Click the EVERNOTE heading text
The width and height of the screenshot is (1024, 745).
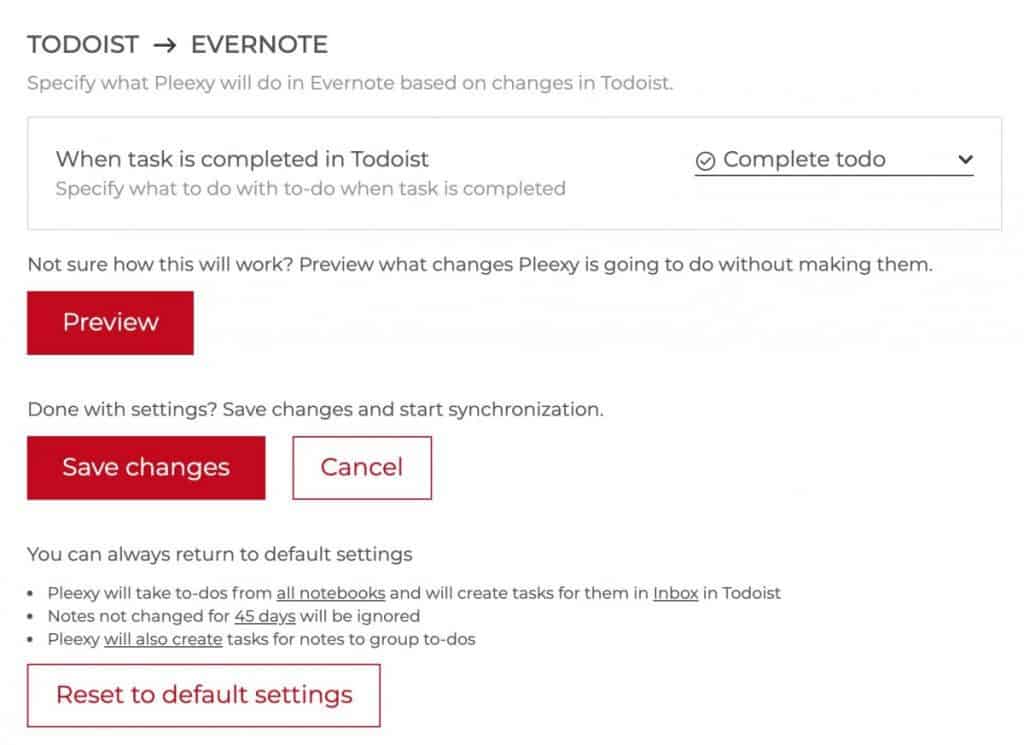[x=259, y=44]
